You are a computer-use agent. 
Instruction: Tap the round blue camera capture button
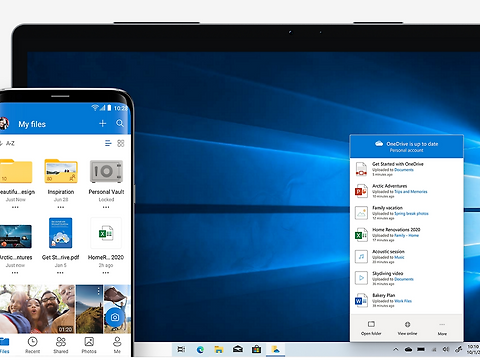click(115, 317)
